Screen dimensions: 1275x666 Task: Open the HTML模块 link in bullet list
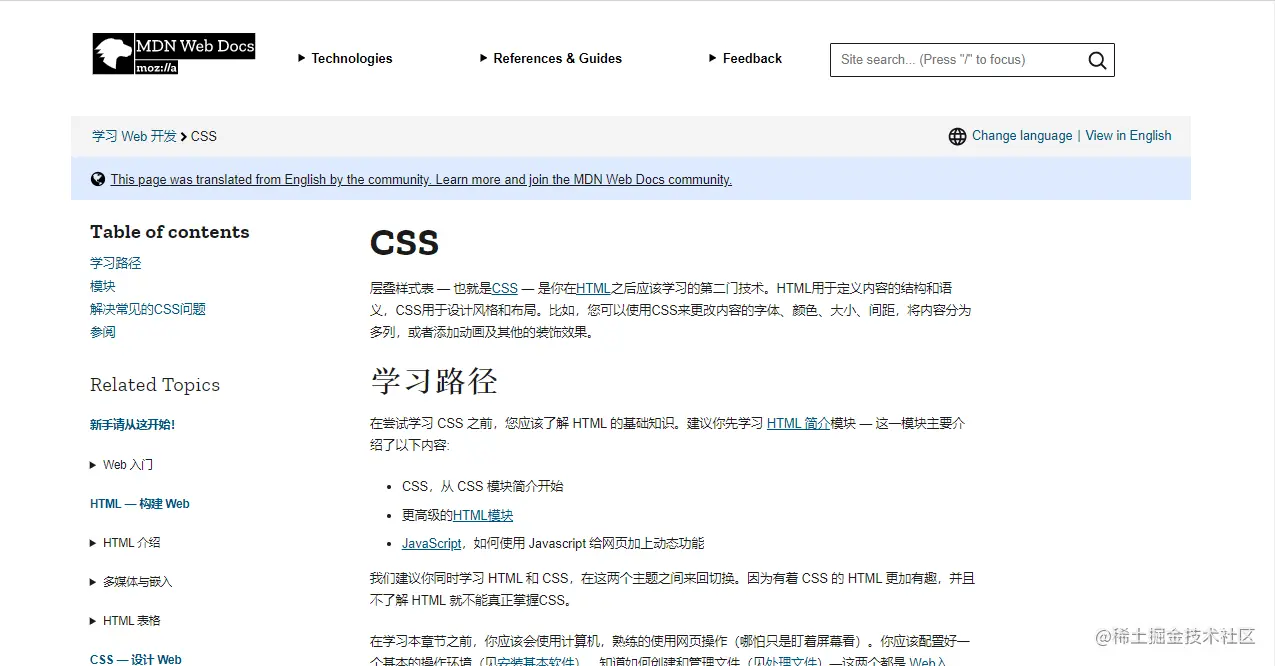pos(483,515)
